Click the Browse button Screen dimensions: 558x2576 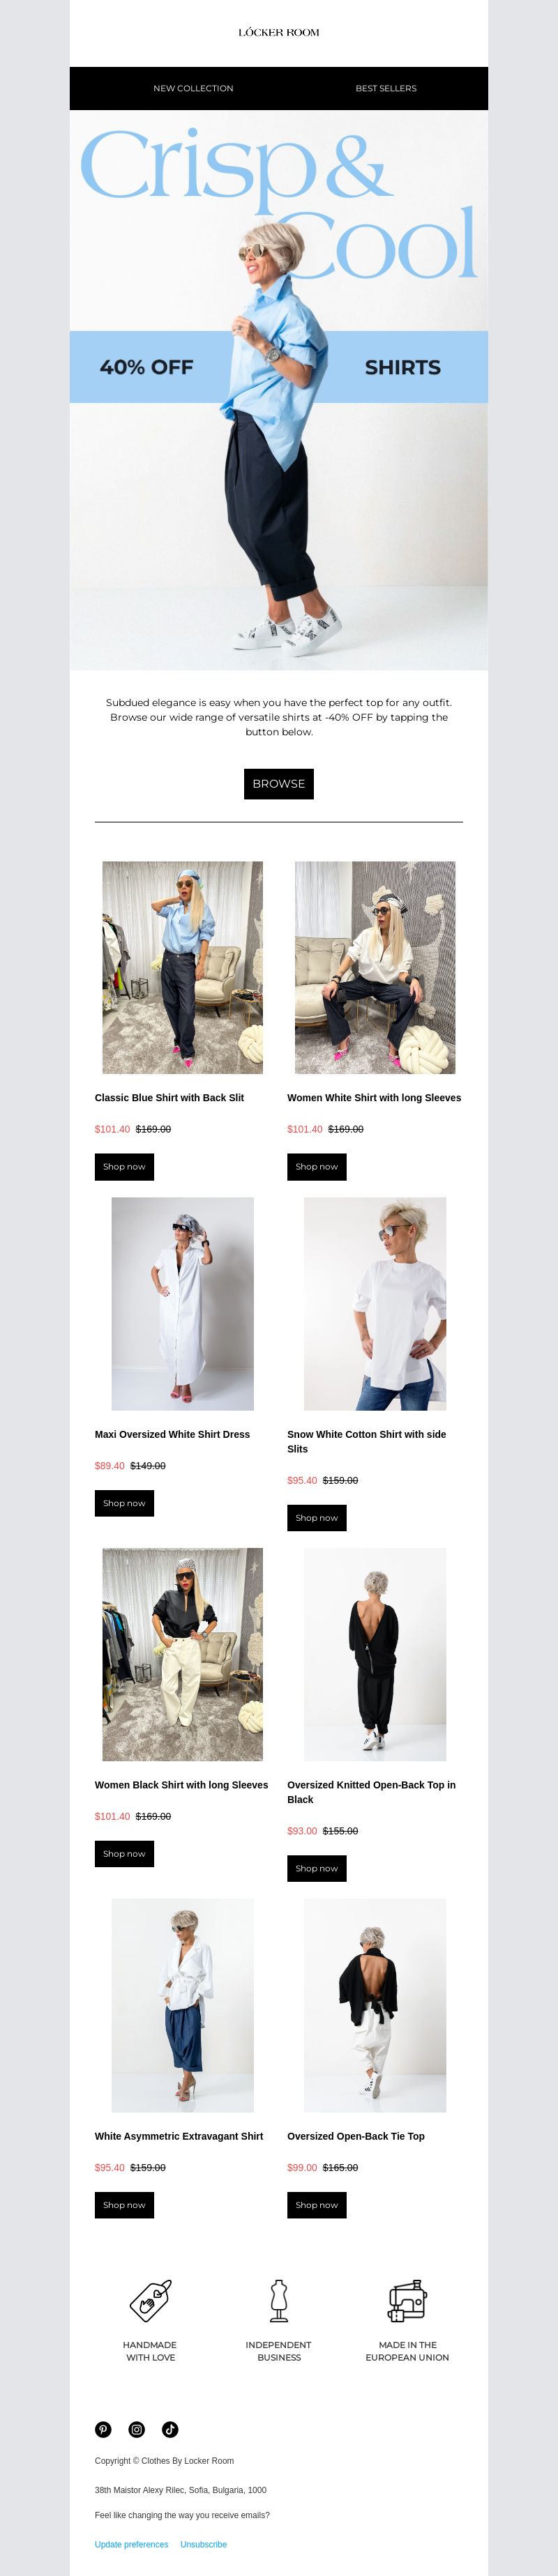279,784
